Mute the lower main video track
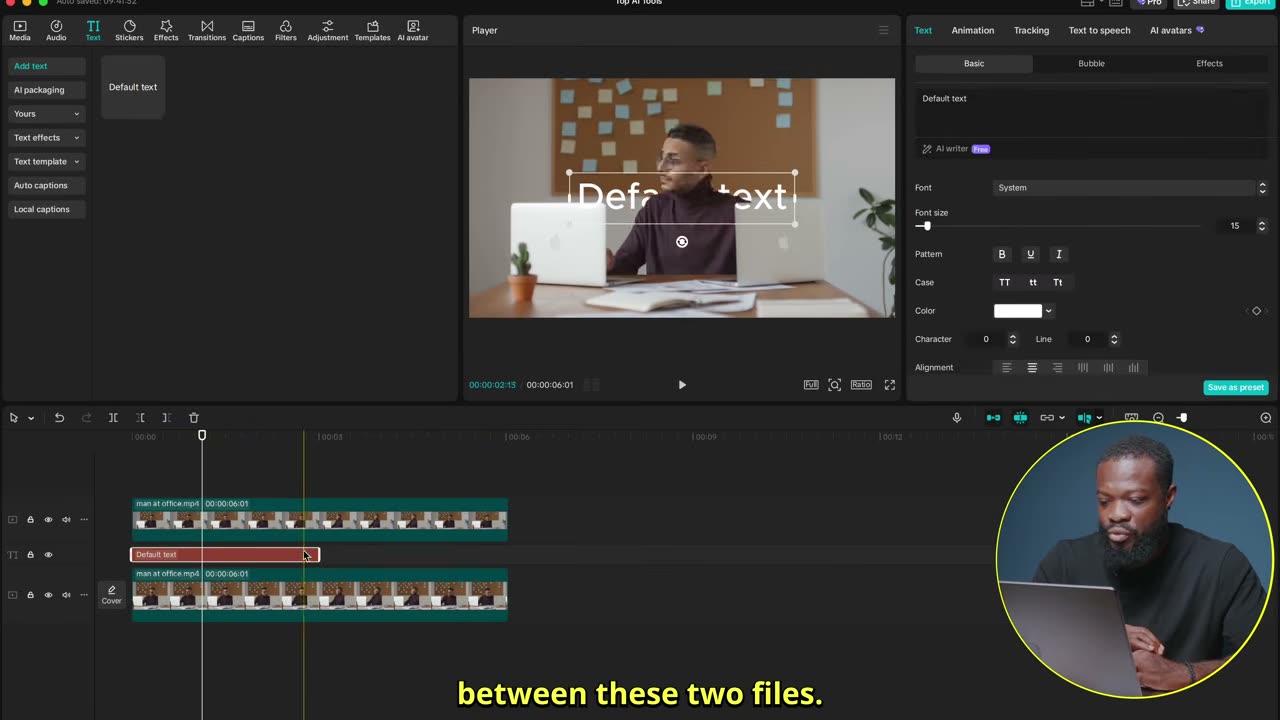 [66, 595]
